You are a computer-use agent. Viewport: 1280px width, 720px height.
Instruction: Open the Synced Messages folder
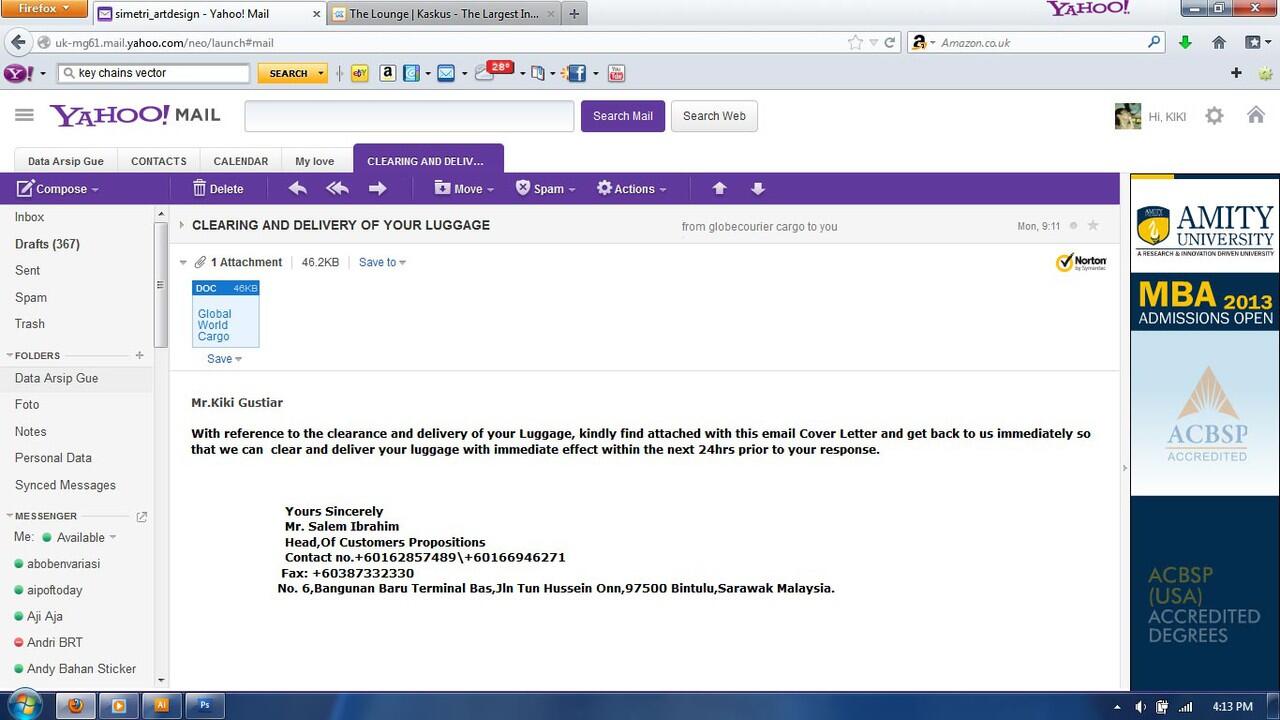coord(65,485)
